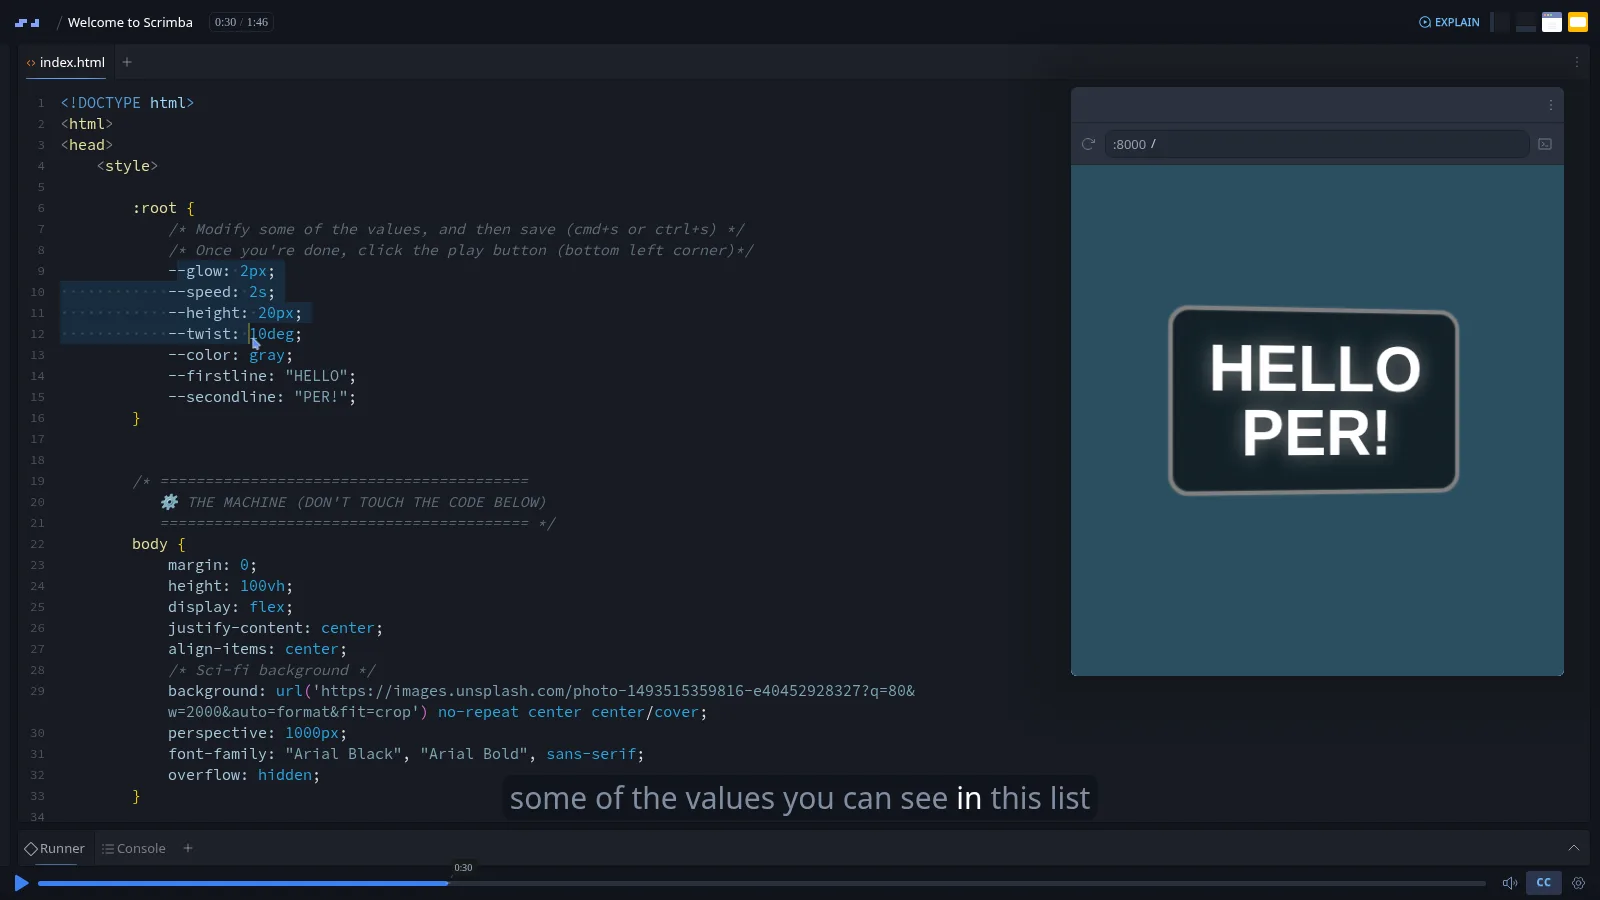Switch to the Runner tab
1600x900 pixels.
(55, 848)
